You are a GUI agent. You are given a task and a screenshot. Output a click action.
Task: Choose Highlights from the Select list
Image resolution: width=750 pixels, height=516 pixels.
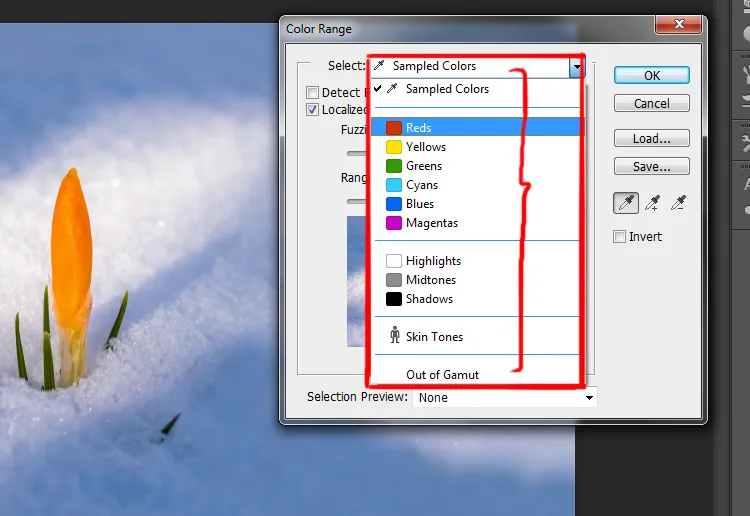pos(477,261)
